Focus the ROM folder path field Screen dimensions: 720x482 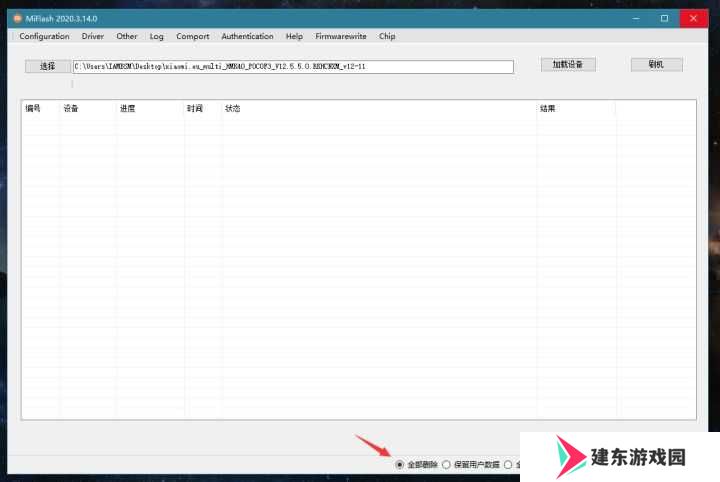coord(293,67)
